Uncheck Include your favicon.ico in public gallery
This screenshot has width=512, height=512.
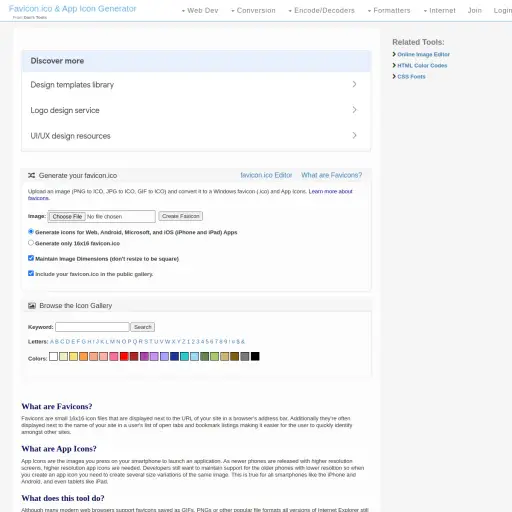point(31,273)
